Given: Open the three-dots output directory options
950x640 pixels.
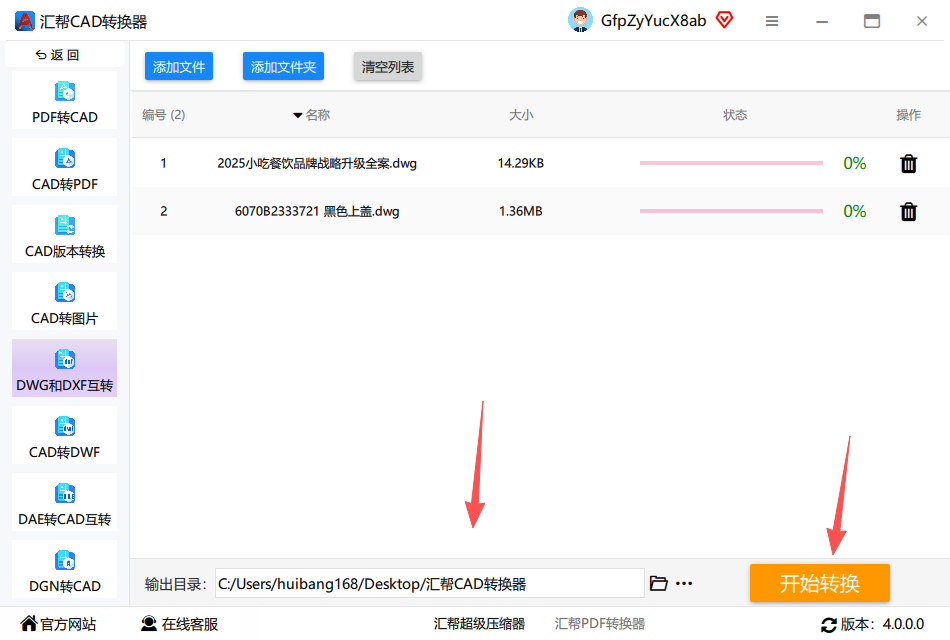Looking at the screenshot, I should (684, 584).
